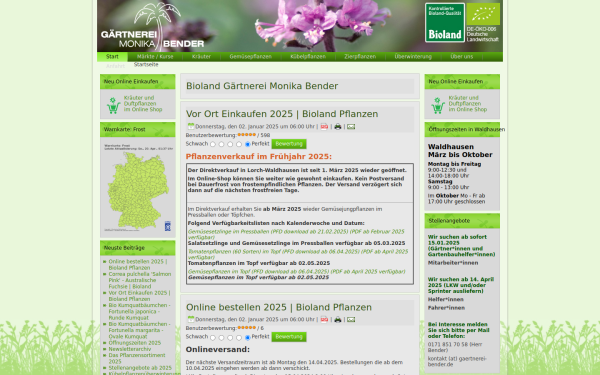Open right Kräuter und Duftpflanzen shop link

pyautogui.click(x=468, y=104)
